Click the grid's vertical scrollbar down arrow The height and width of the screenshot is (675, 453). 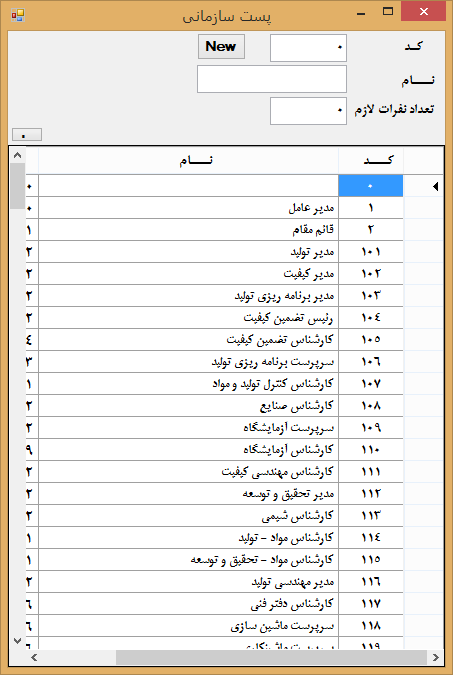[18, 641]
